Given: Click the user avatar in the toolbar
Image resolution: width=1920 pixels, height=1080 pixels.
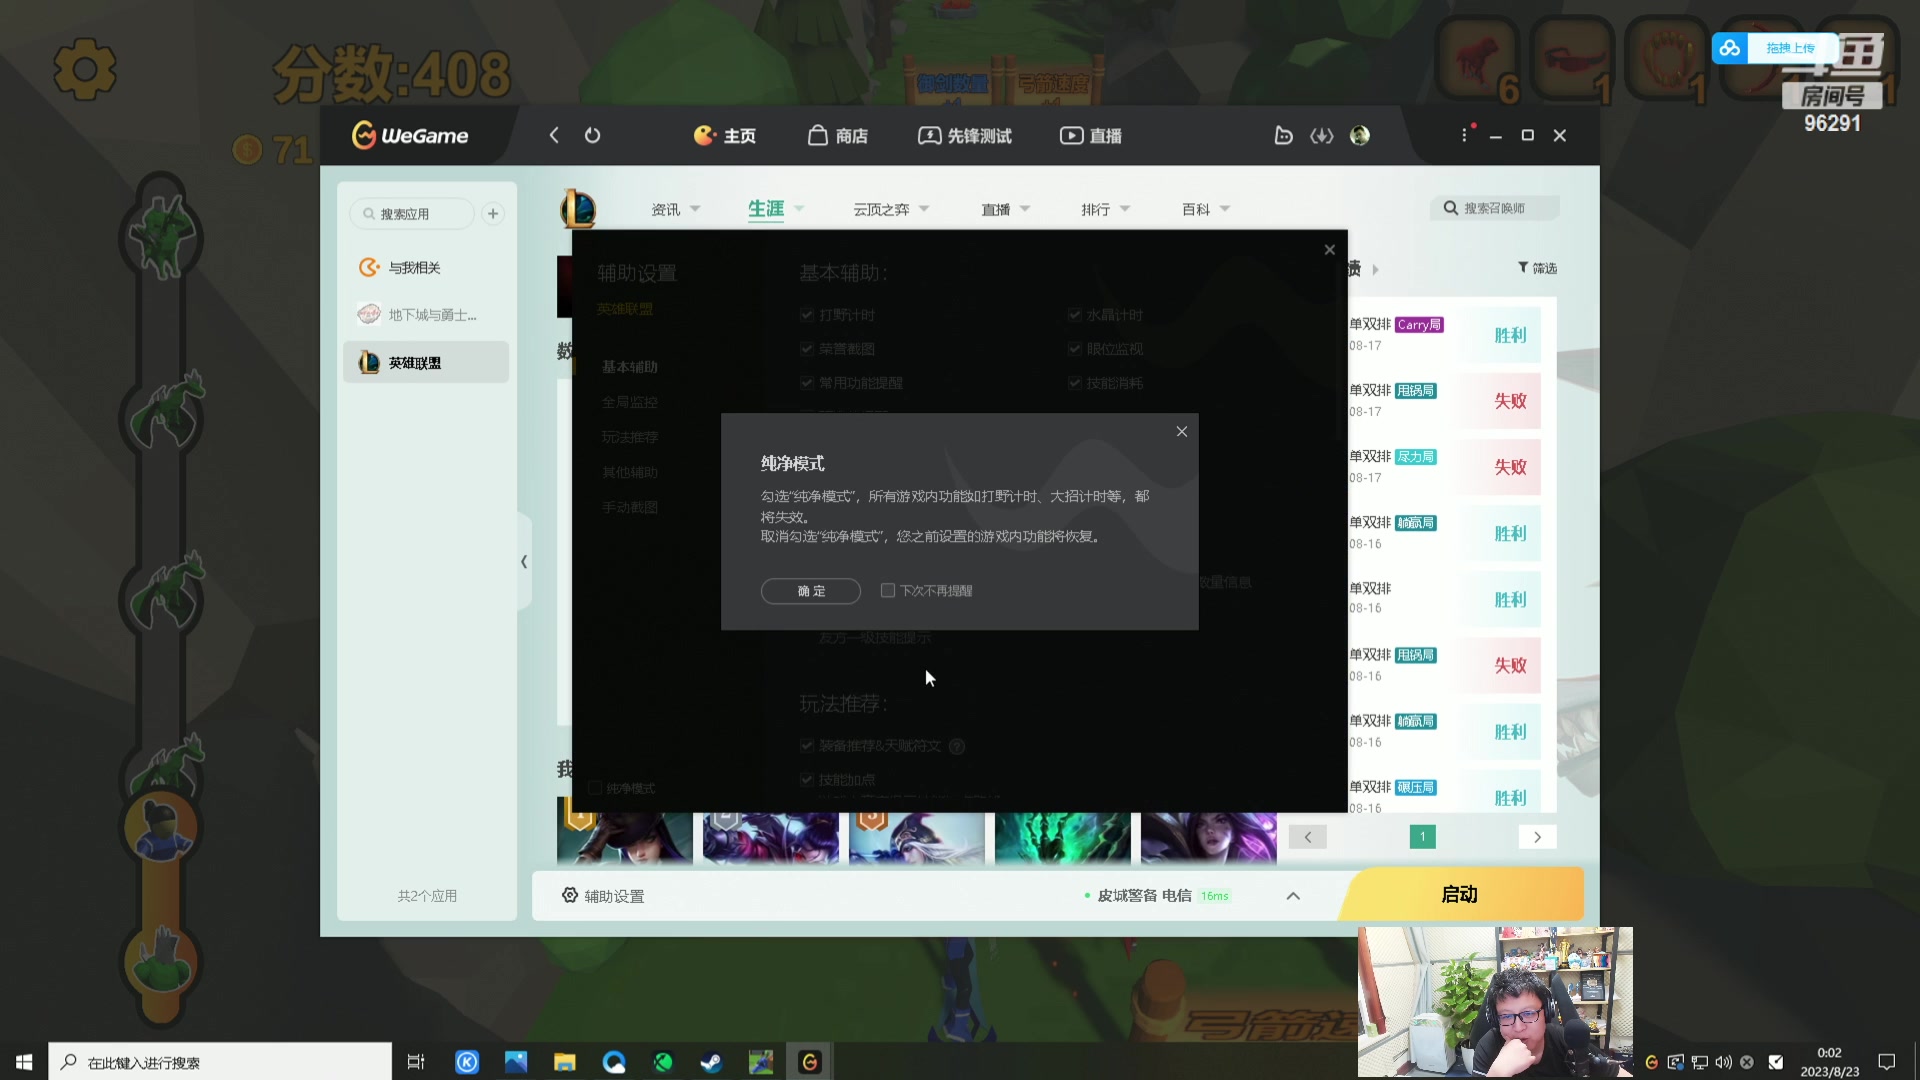Looking at the screenshot, I should coord(1360,135).
